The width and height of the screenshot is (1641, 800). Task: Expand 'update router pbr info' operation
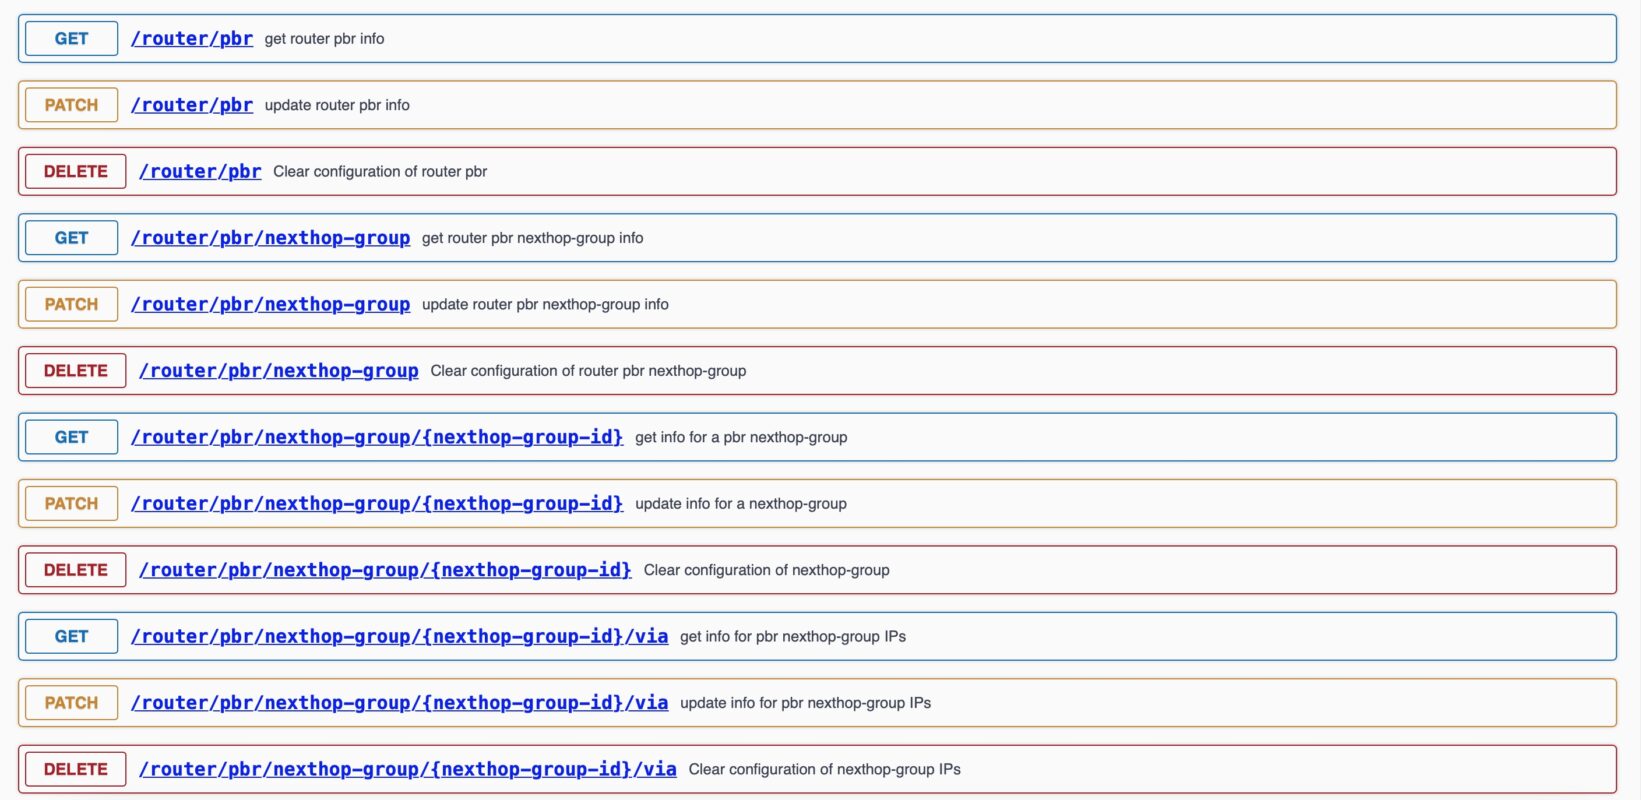tap(337, 105)
